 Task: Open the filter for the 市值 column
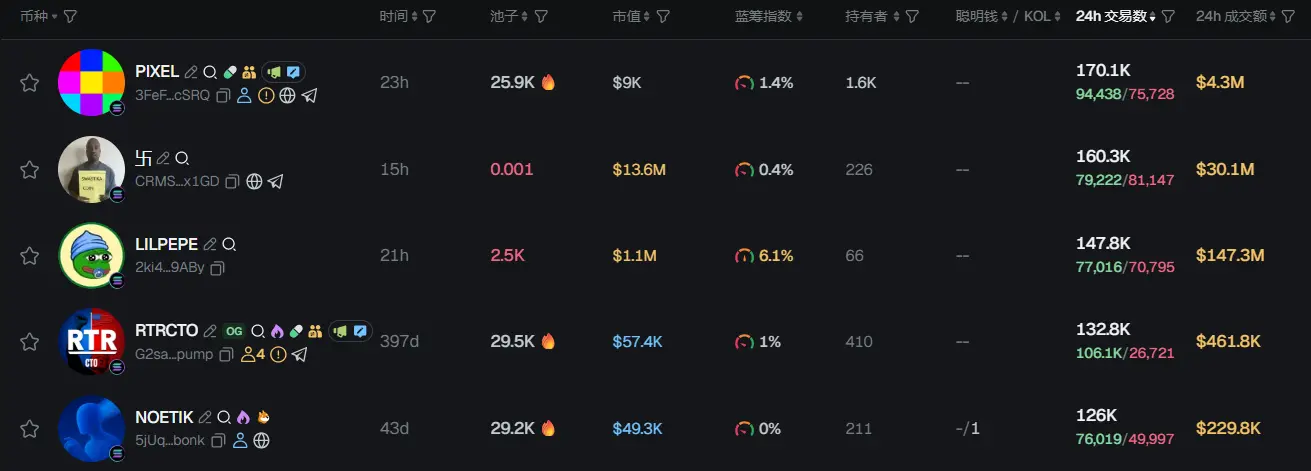pos(663,17)
